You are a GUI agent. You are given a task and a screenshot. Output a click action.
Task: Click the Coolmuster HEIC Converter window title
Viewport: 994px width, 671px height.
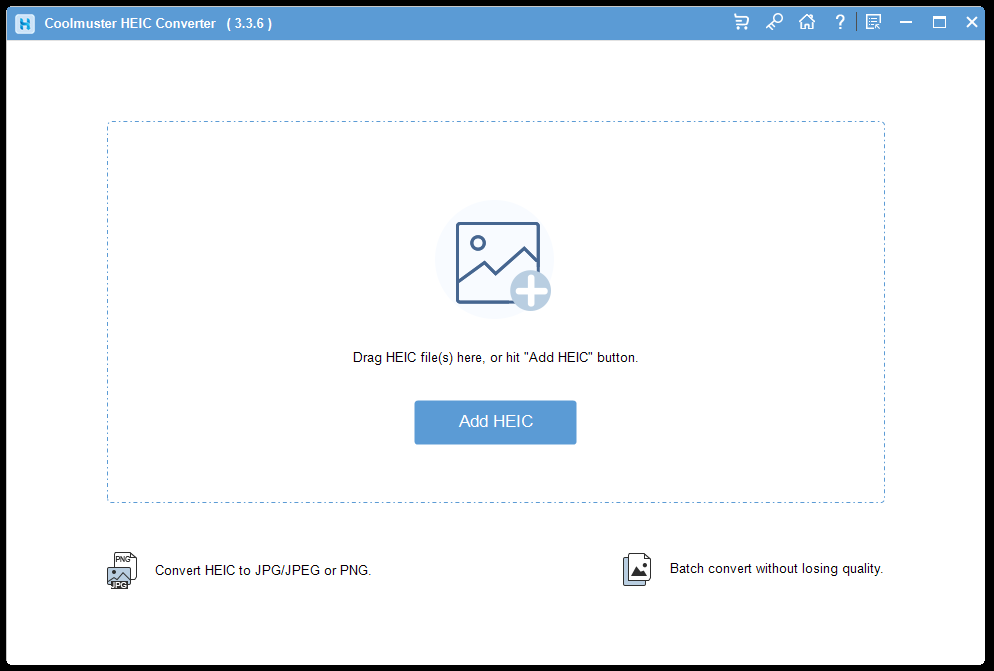click(x=130, y=23)
